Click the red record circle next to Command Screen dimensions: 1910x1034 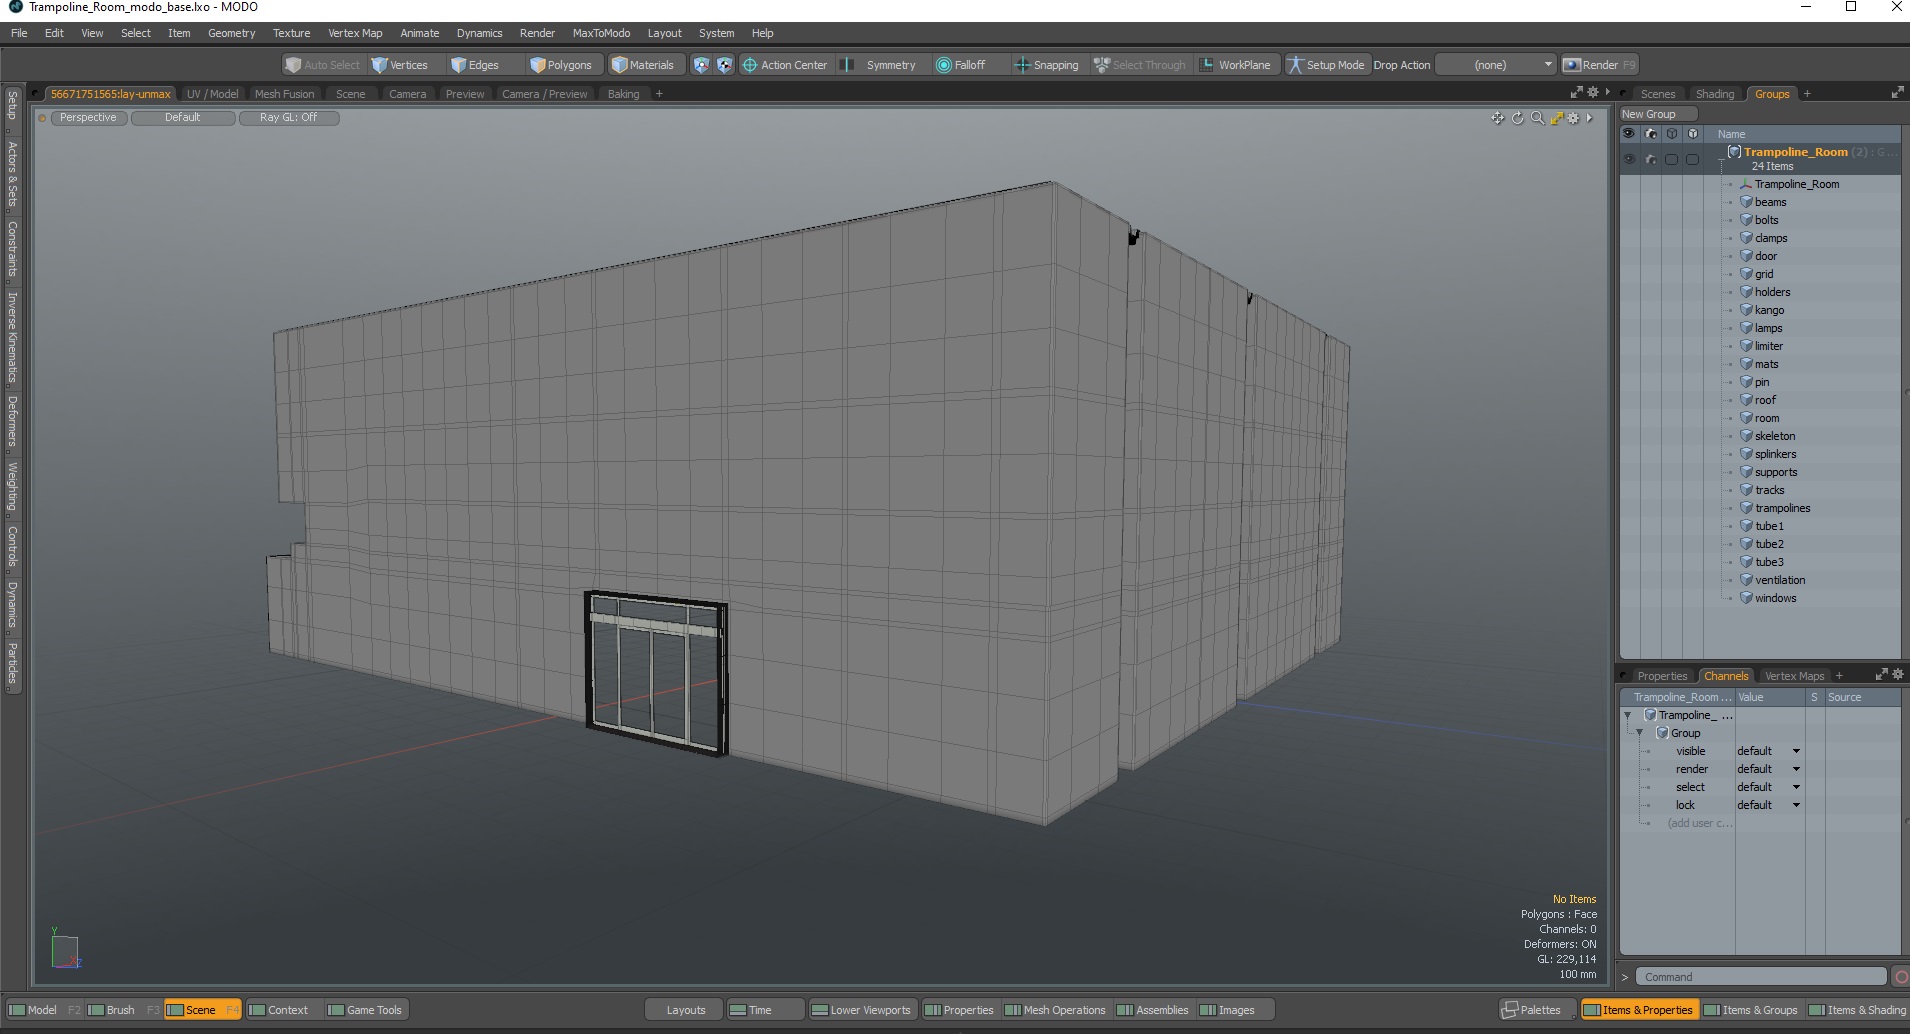[1900, 977]
